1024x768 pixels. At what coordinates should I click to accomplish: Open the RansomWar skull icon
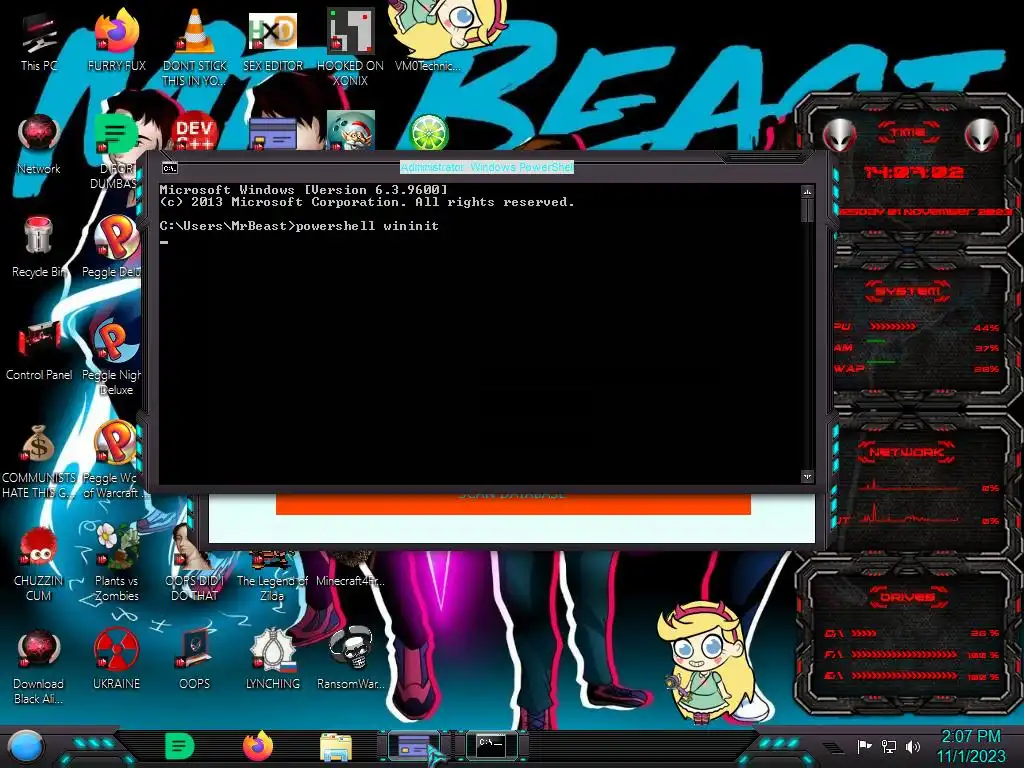click(351, 658)
